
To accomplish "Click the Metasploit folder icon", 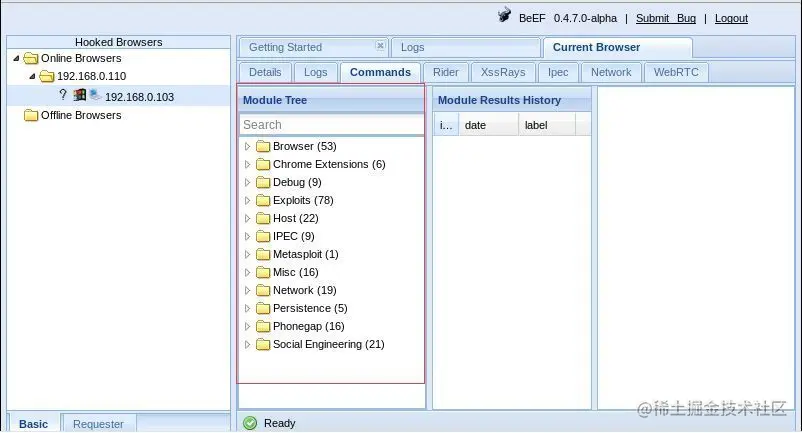I will click(x=263, y=255).
